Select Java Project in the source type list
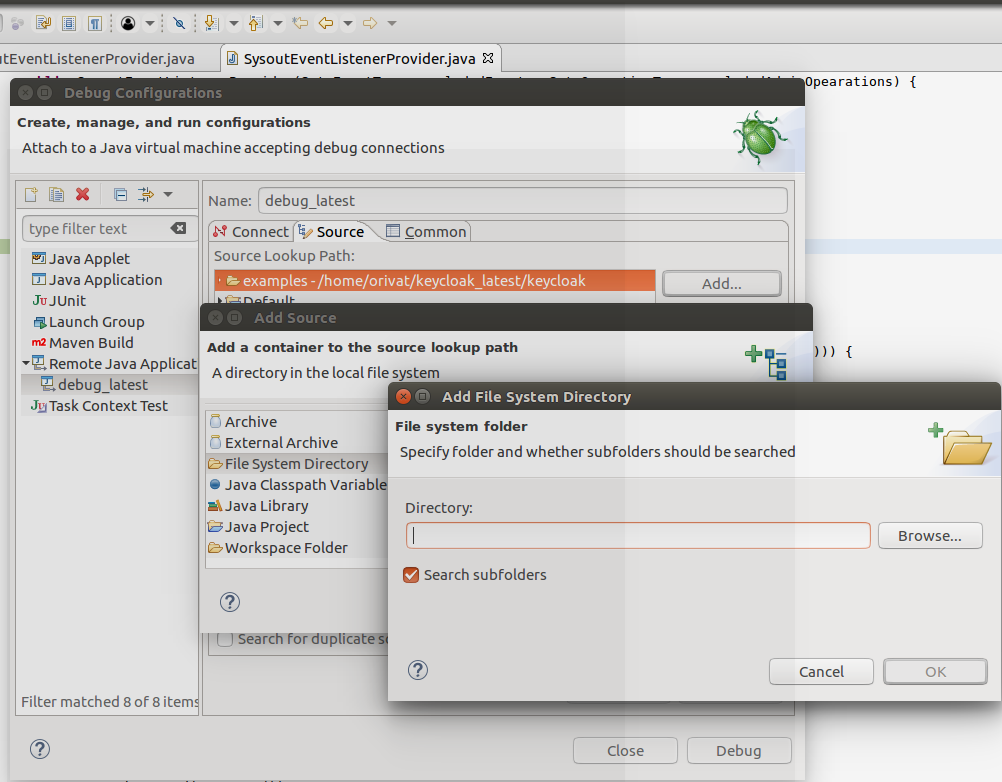The width and height of the screenshot is (1002, 782). [266, 527]
